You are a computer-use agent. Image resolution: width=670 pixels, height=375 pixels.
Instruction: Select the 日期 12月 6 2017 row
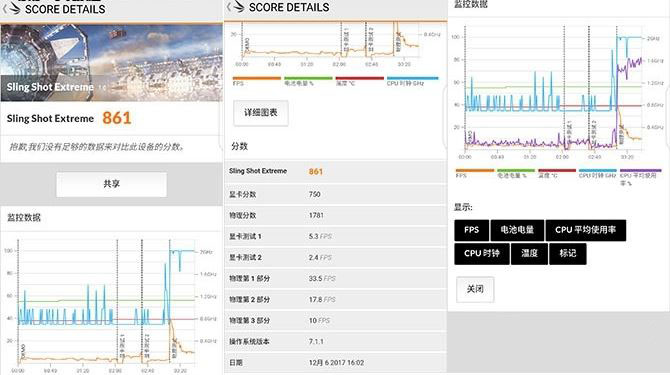(x=335, y=363)
